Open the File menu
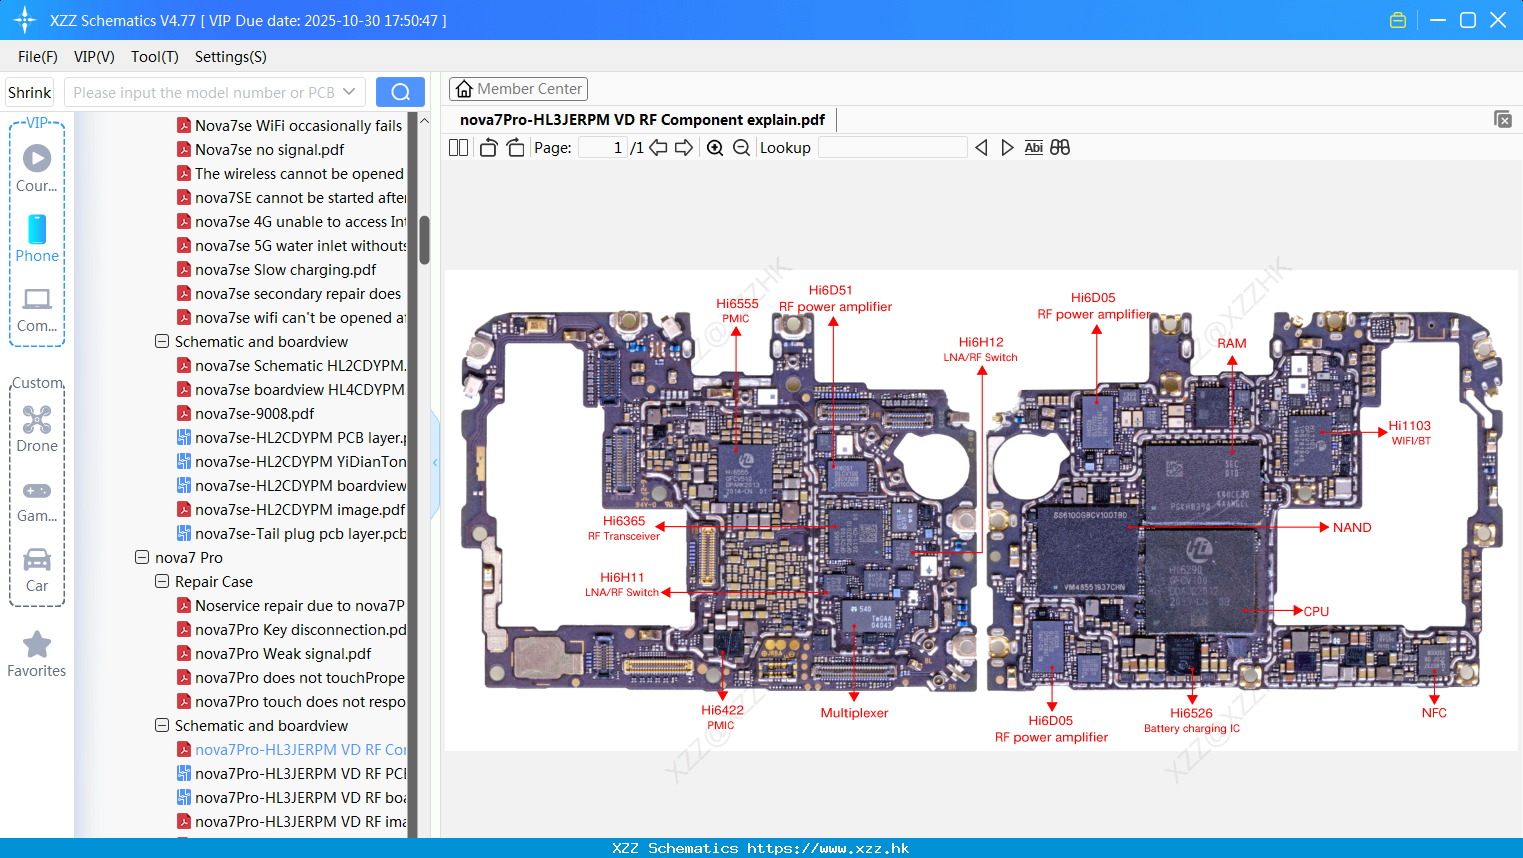1523x858 pixels. (38, 57)
